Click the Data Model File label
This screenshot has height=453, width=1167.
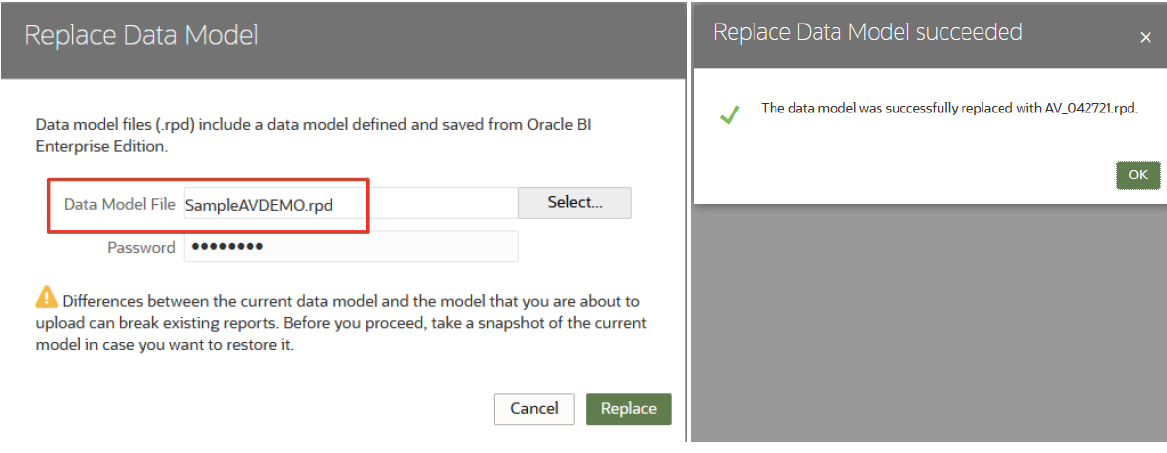[120, 205]
